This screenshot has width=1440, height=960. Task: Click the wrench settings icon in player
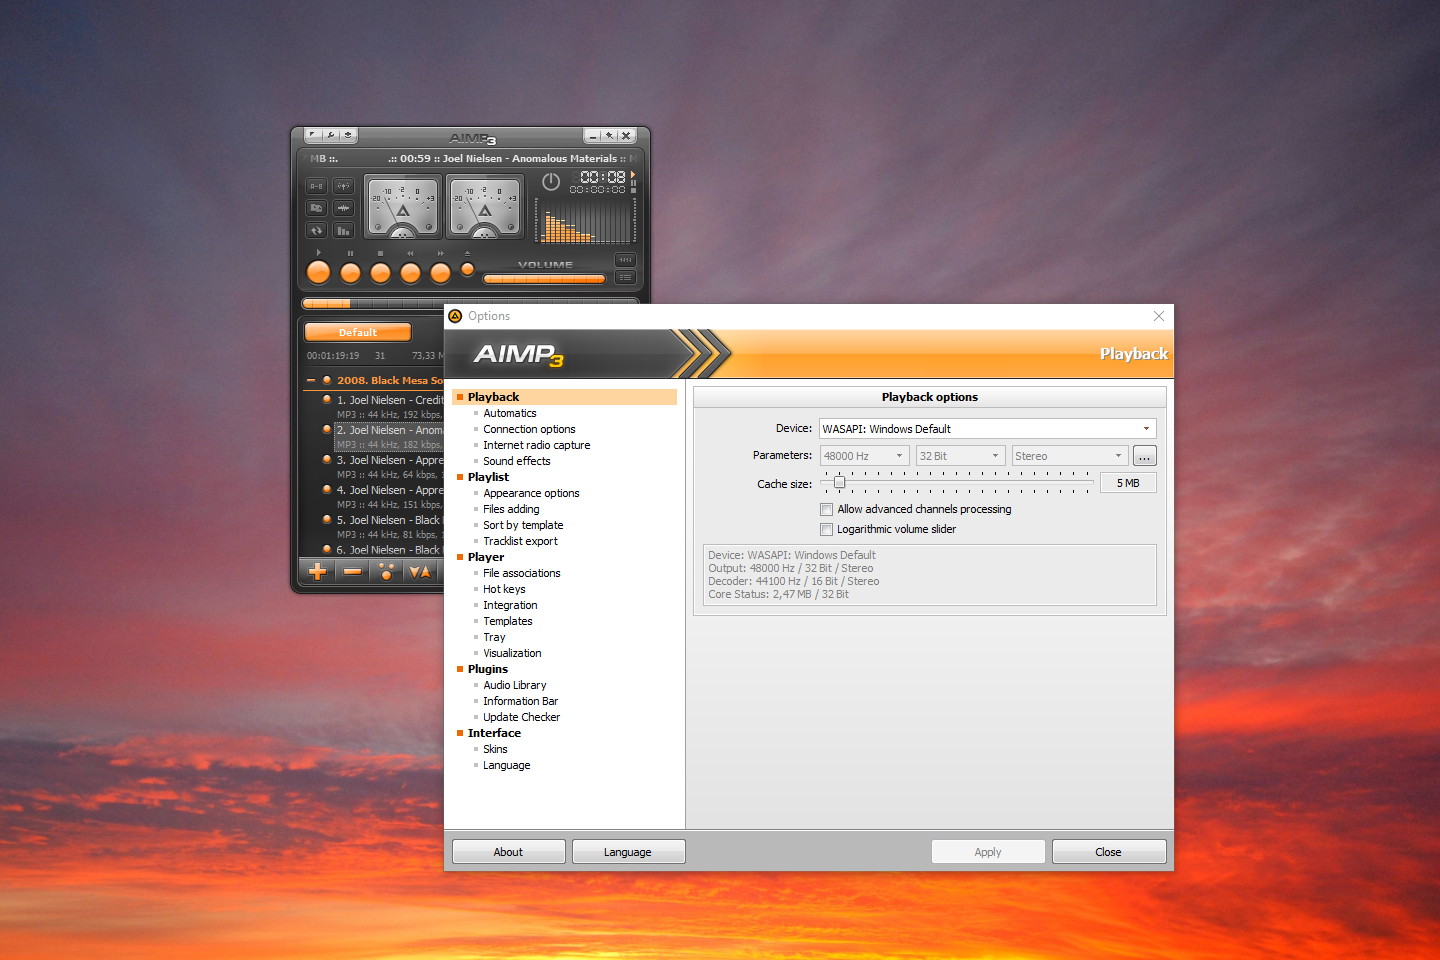tap(330, 135)
